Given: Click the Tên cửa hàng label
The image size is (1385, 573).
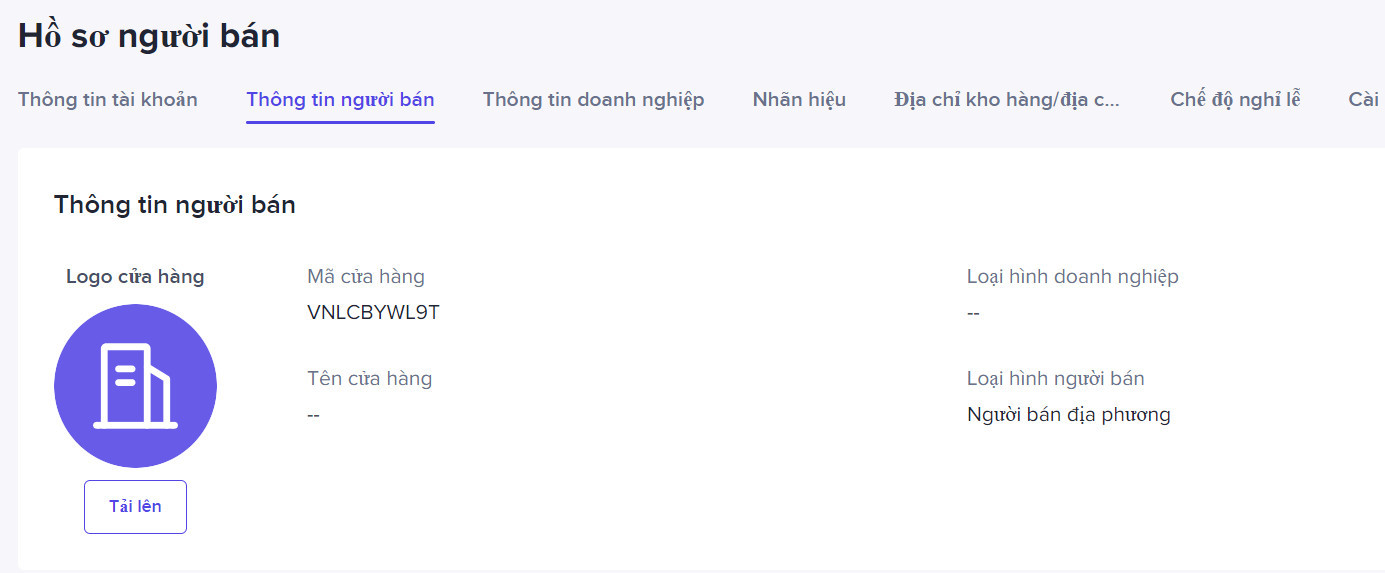Looking at the screenshot, I should (370, 379).
